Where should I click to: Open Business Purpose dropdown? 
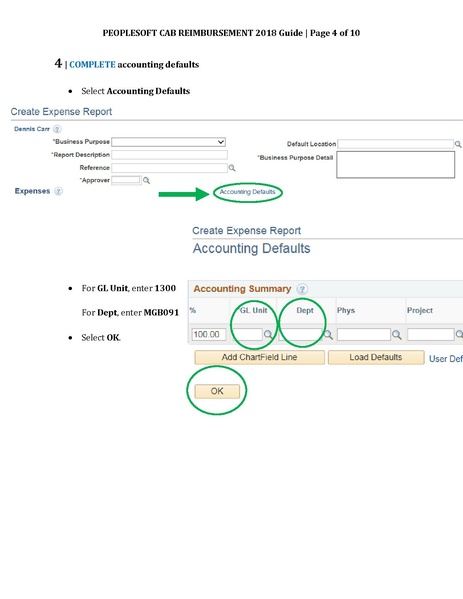click(168, 142)
